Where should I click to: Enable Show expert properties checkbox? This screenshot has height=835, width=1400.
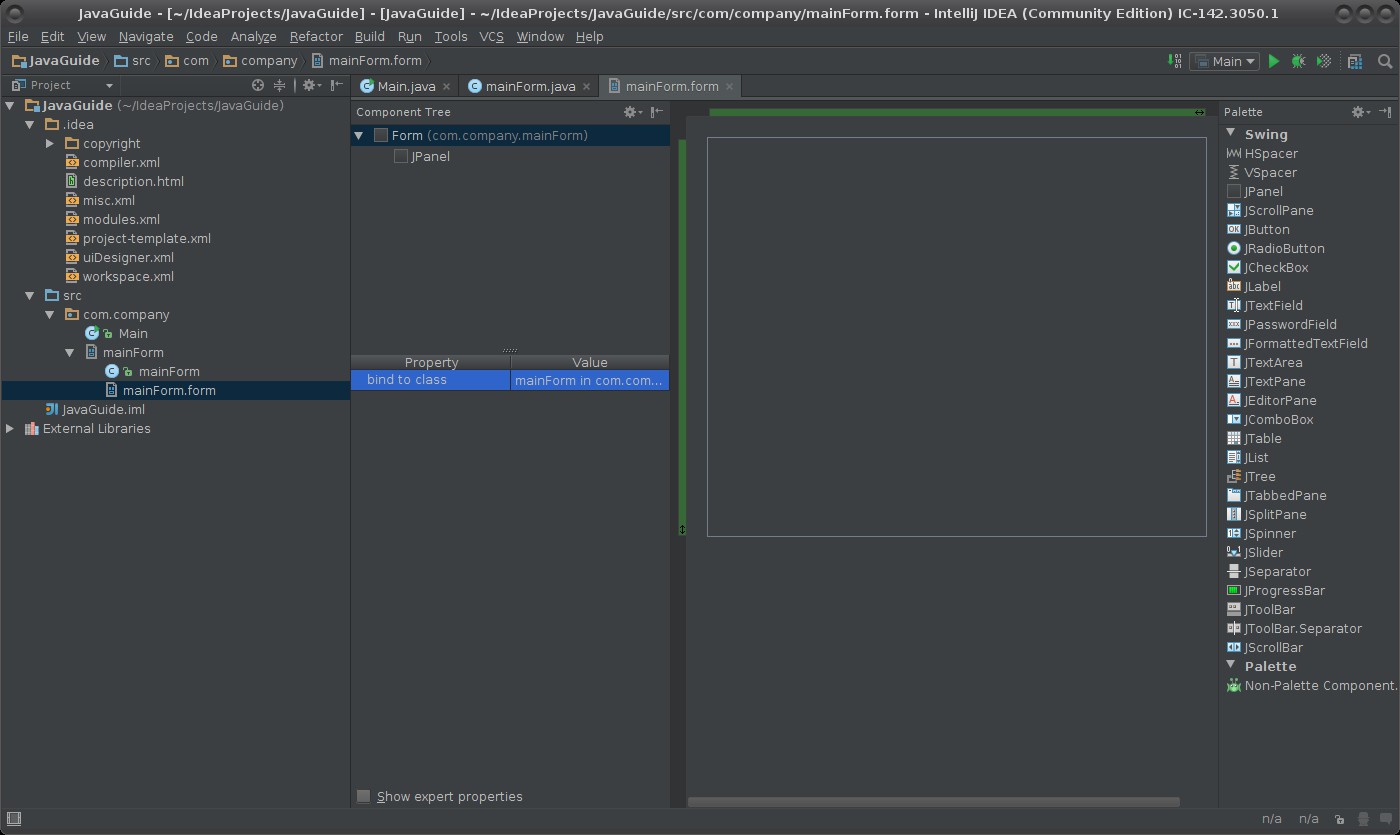[364, 796]
